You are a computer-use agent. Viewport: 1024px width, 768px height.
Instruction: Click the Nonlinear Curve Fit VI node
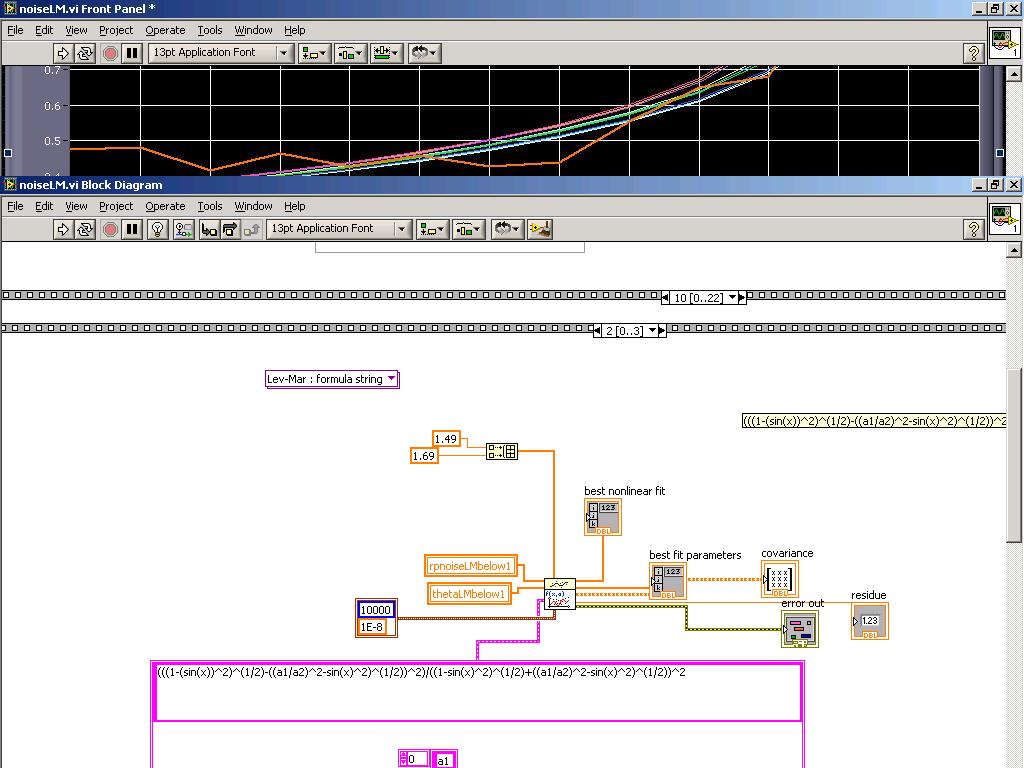coord(559,593)
